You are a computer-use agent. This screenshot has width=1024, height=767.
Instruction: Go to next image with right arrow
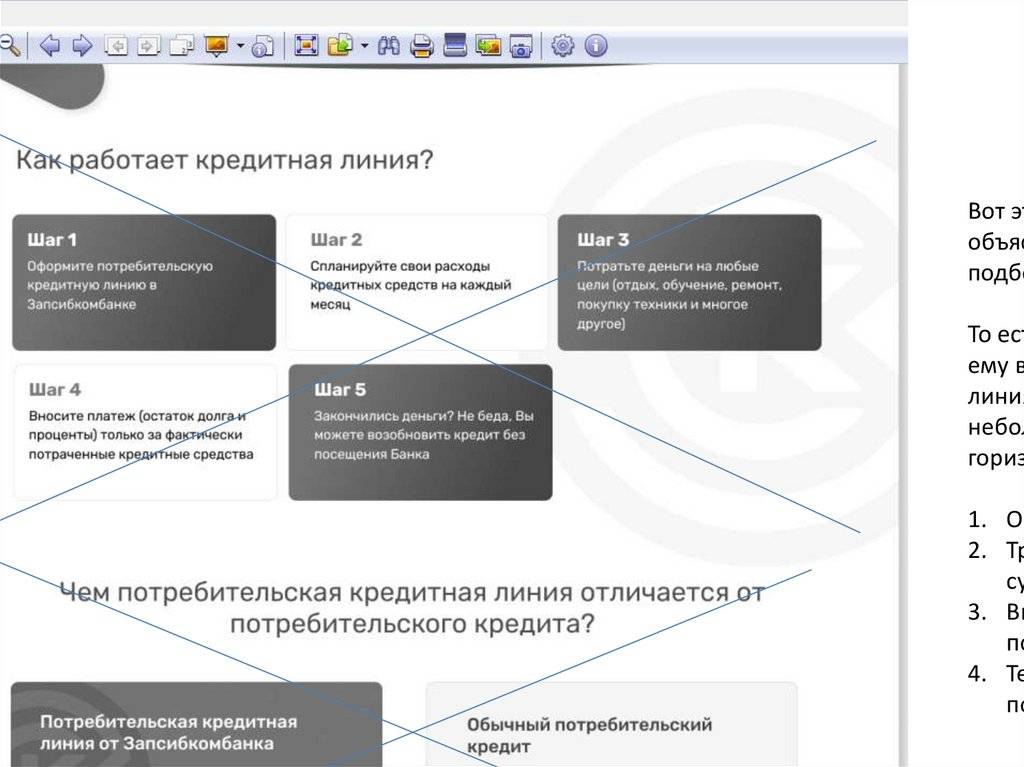[82, 46]
